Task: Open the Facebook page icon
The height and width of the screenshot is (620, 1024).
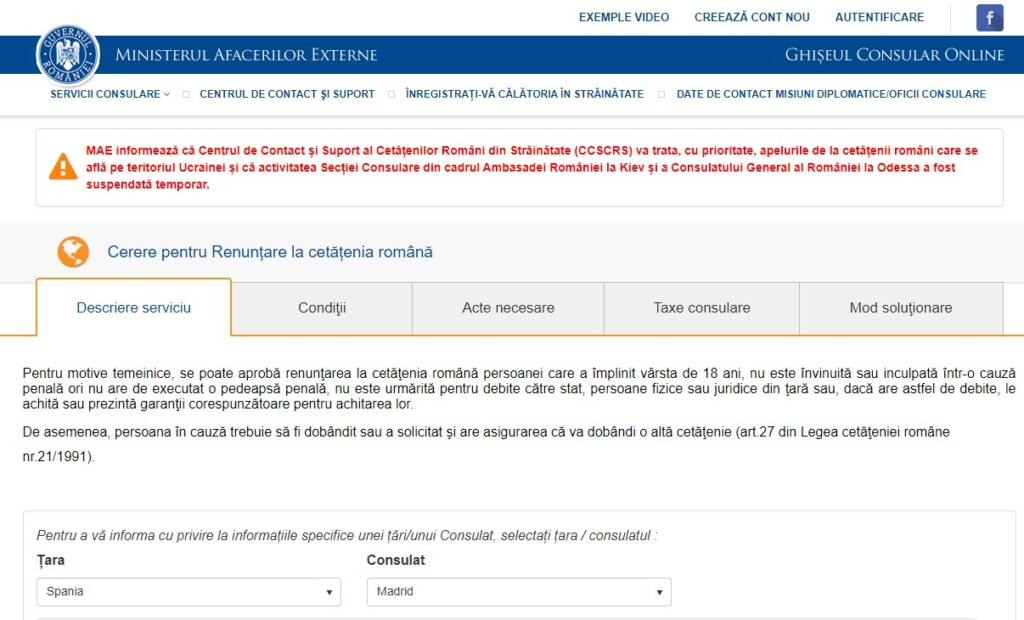Action: (x=989, y=18)
